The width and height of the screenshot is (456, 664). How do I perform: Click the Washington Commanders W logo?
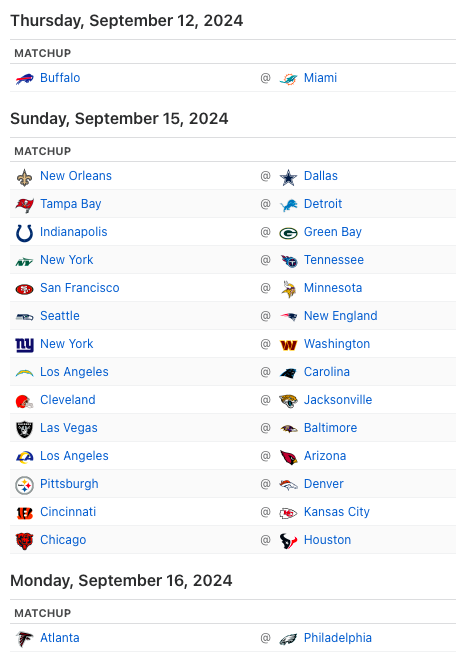[288, 345]
